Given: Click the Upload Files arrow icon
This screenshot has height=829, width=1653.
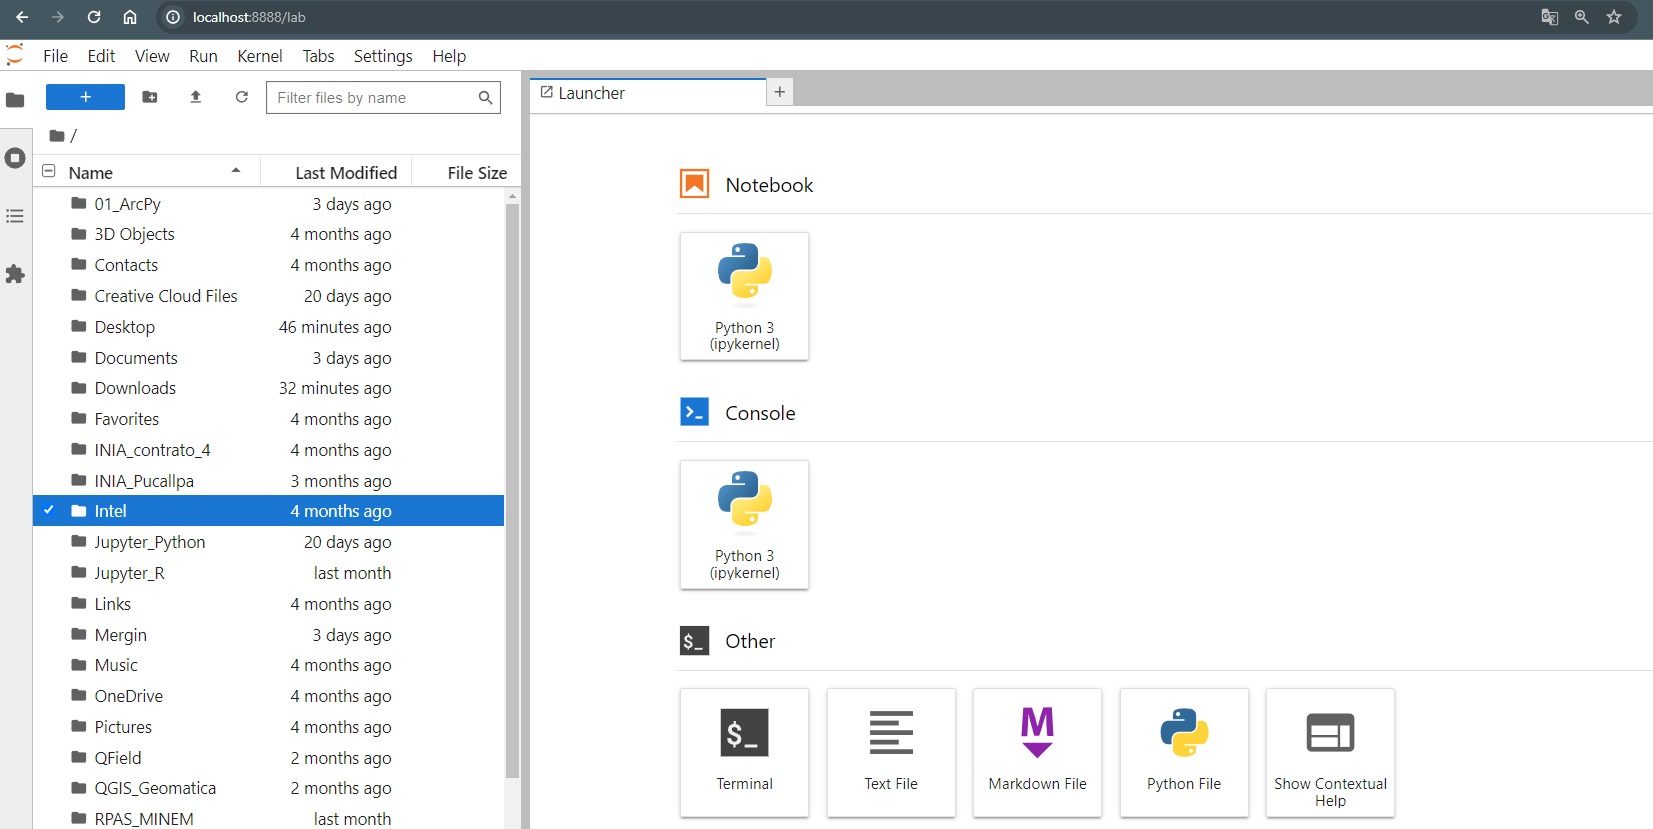Looking at the screenshot, I should [x=196, y=97].
